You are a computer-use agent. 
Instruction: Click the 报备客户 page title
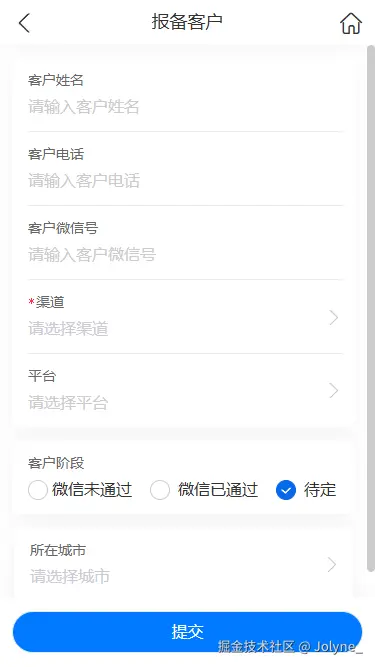[187, 22]
